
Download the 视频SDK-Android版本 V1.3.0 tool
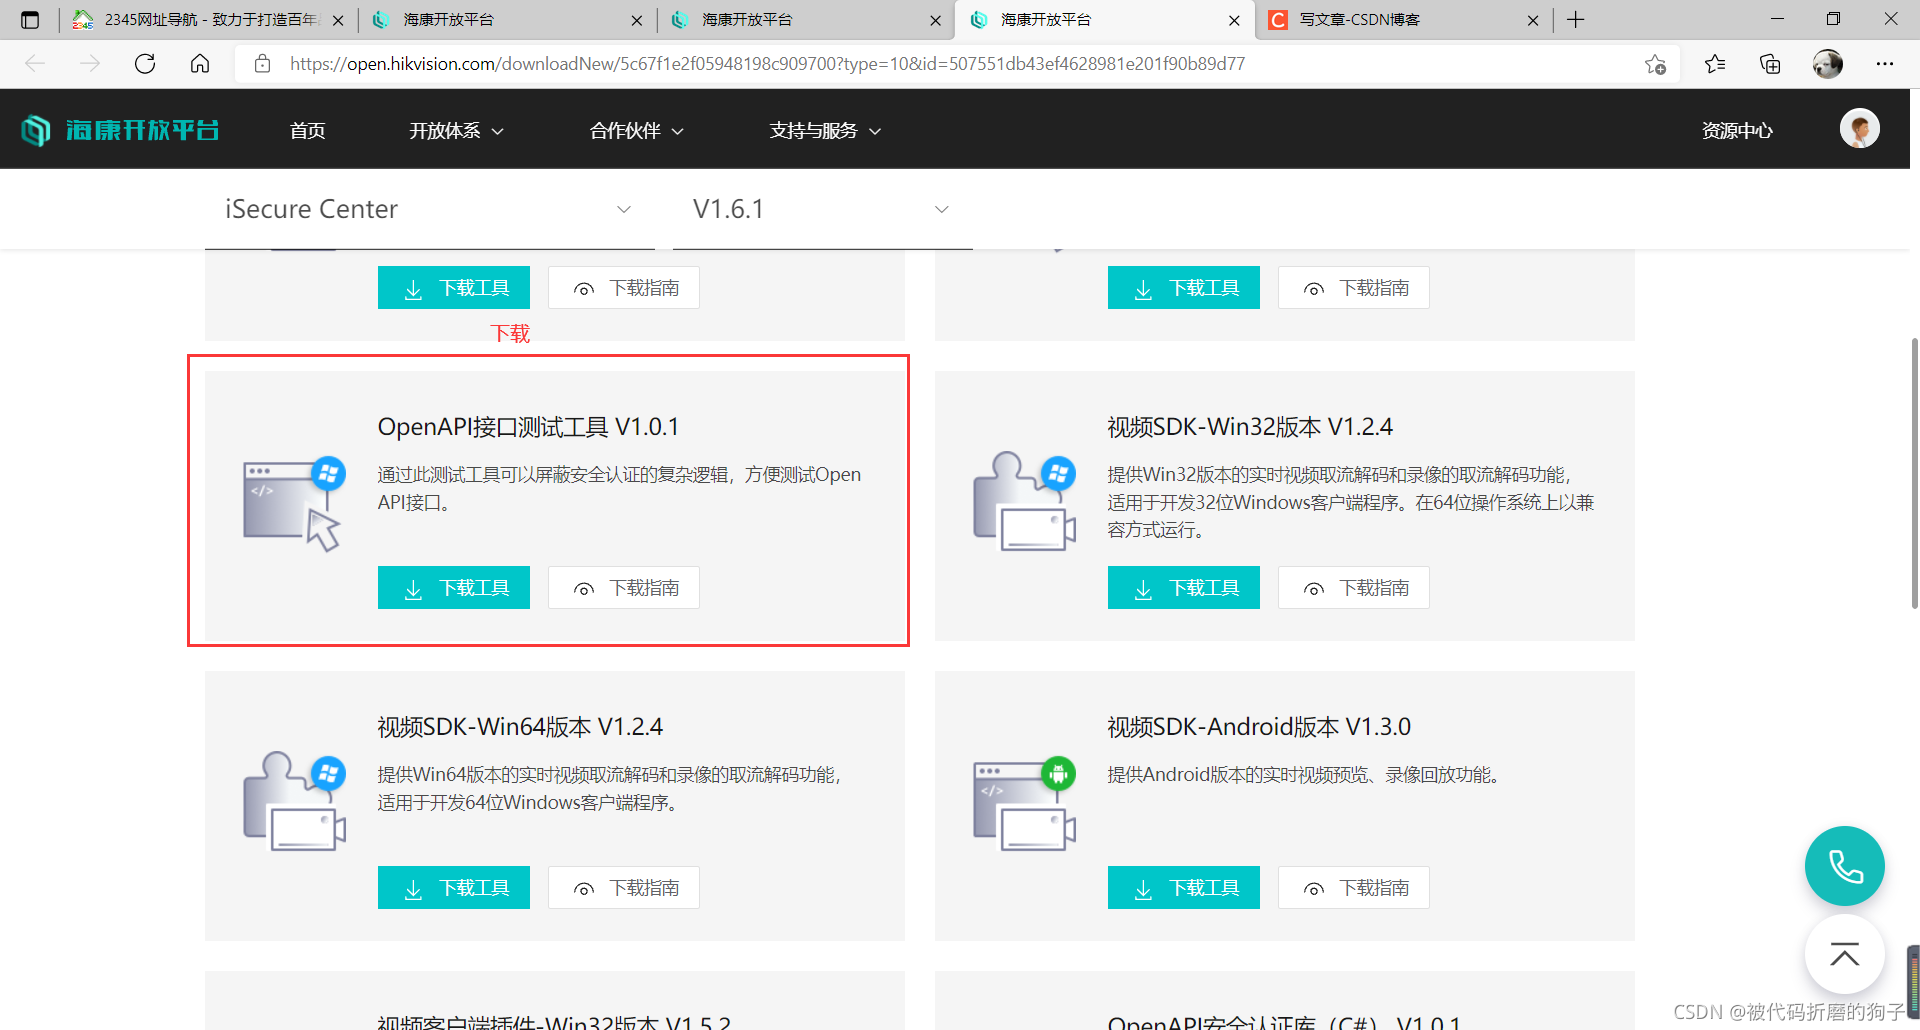tap(1184, 888)
